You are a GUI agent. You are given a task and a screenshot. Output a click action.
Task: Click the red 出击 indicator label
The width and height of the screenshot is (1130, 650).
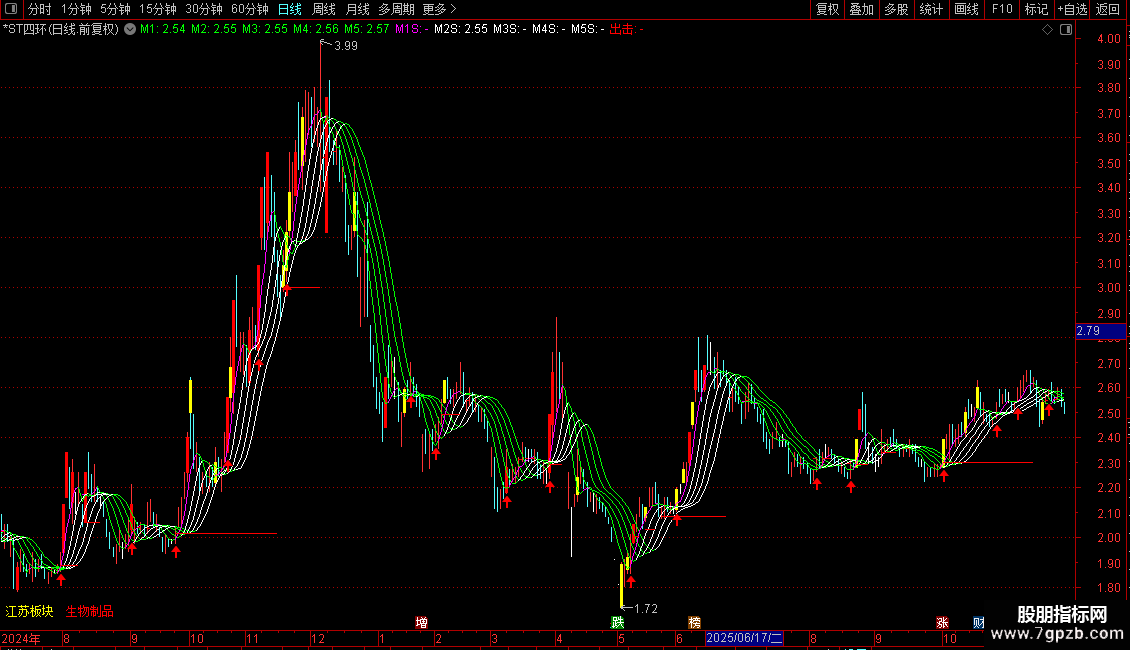(x=626, y=30)
